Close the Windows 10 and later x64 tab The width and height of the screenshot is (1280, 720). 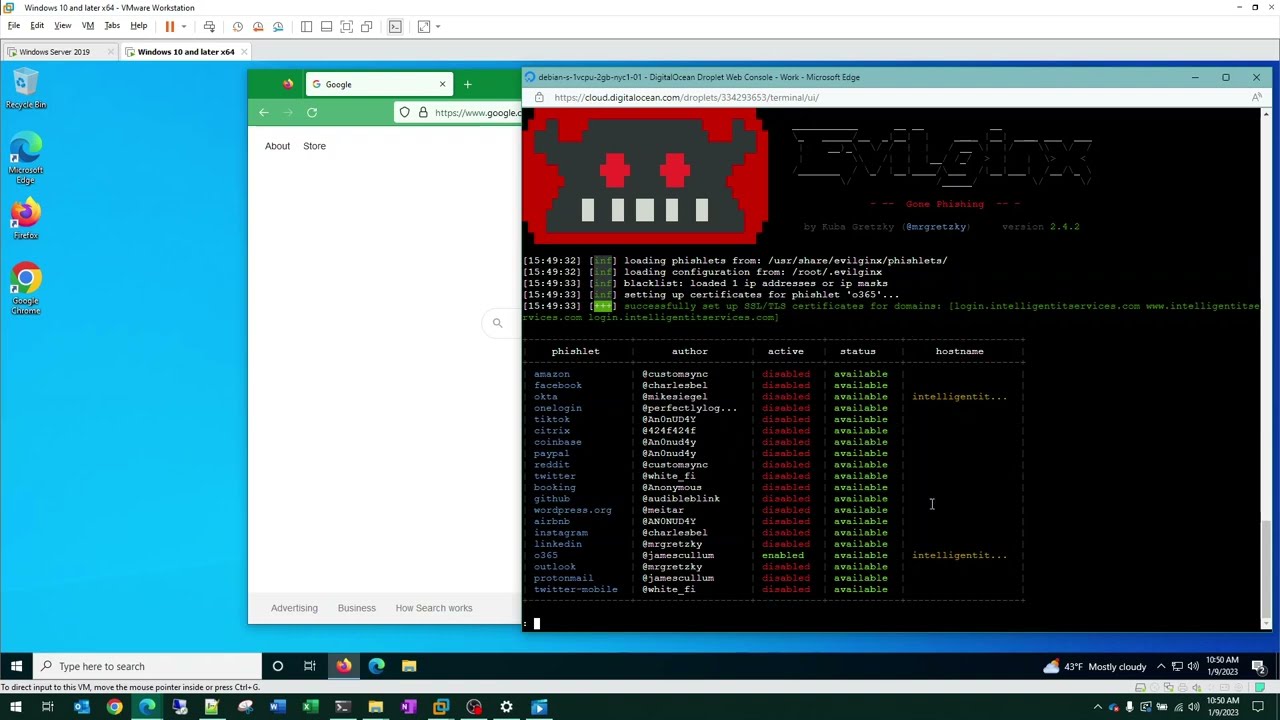point(244,51)
